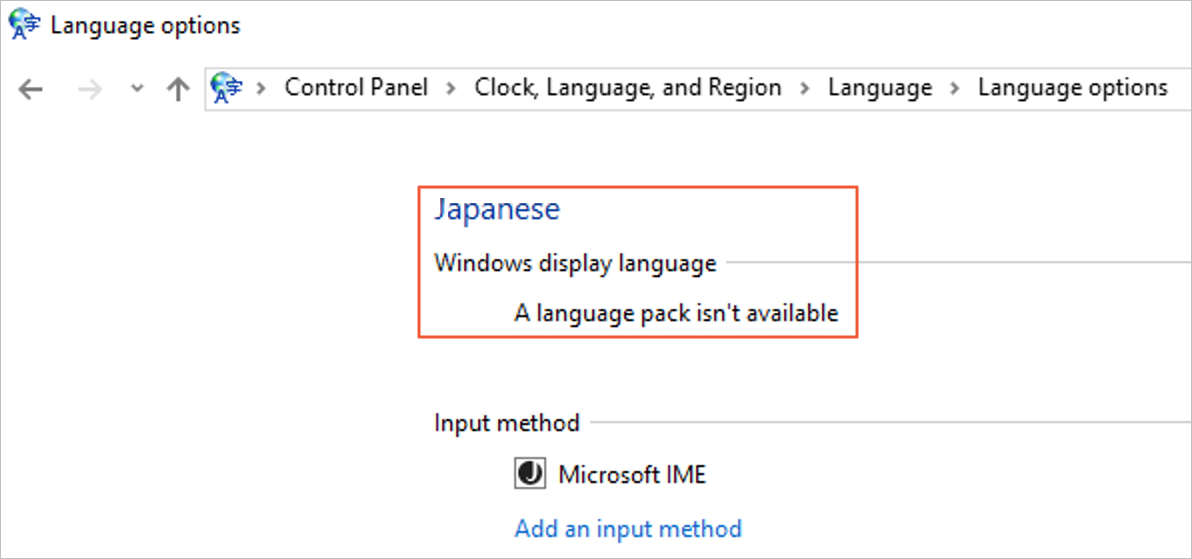Click "A language pack isn't available" text
This screenshot has height=559, width=1192.
677,313
